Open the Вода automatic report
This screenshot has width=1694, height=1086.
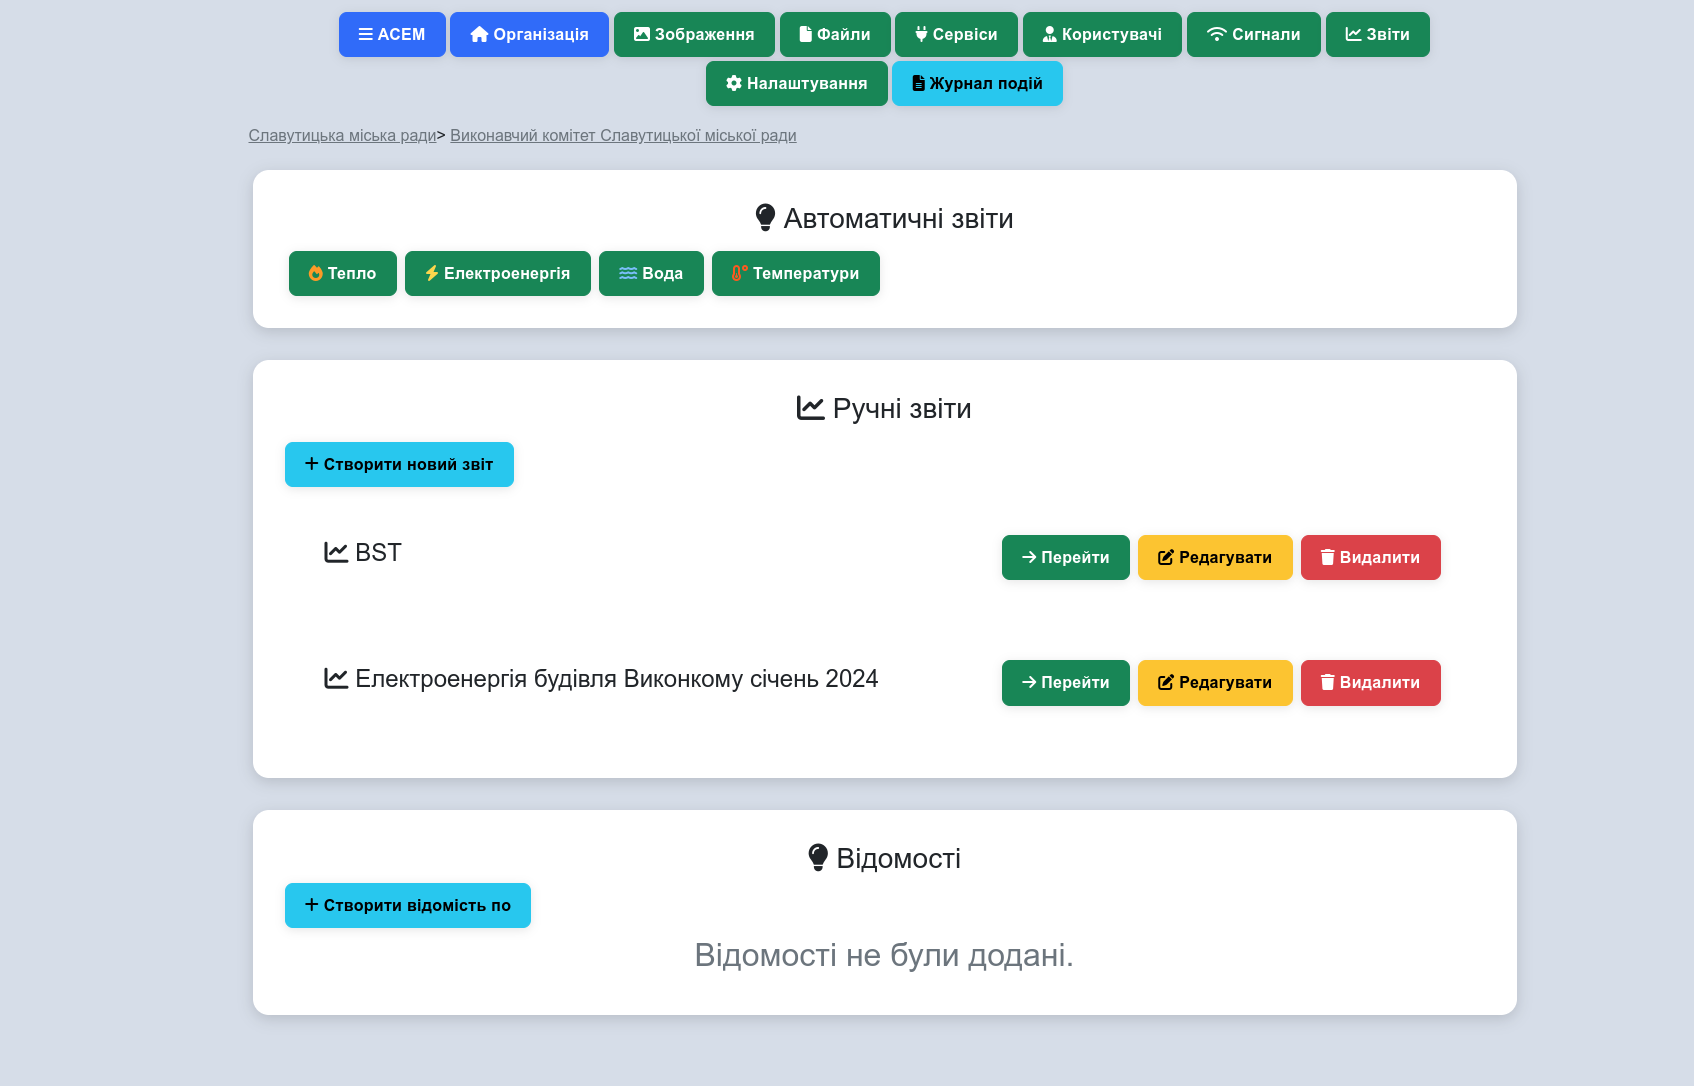click(651, 273)
